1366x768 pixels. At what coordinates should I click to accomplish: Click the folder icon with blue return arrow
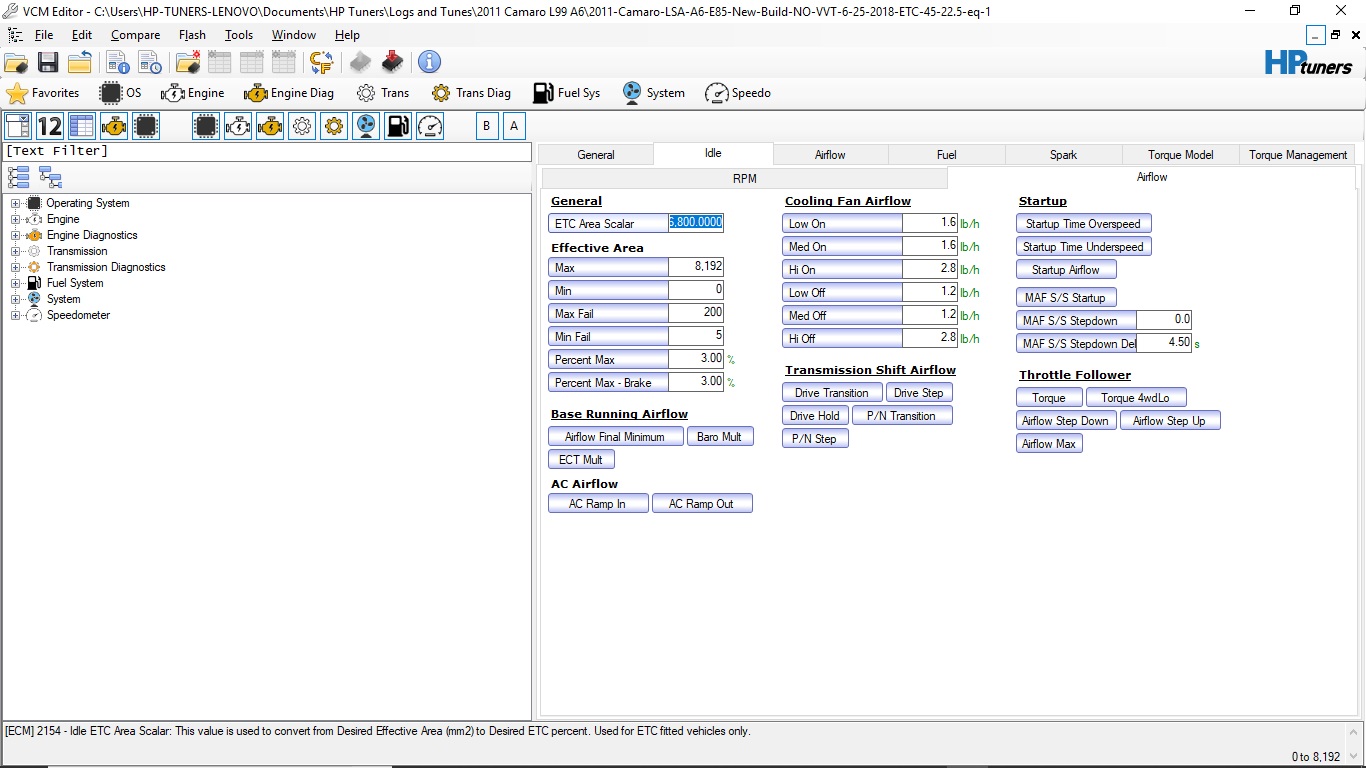80,62
